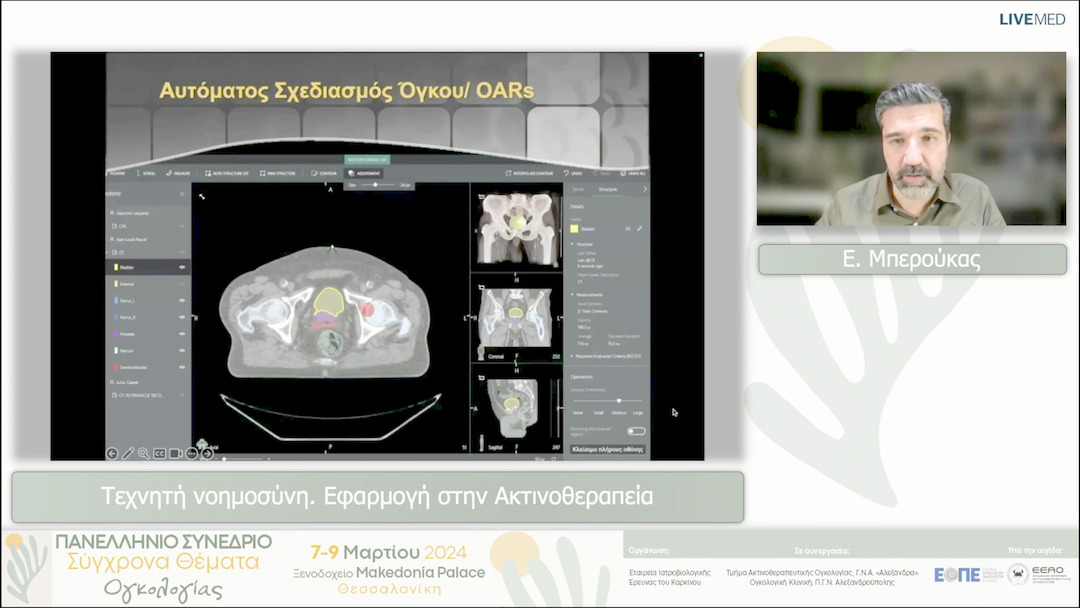This screenshot has width=1080, height=608.
Task: Enable the Removing disconnected regions toggle
Action: [x=634, y=429]
